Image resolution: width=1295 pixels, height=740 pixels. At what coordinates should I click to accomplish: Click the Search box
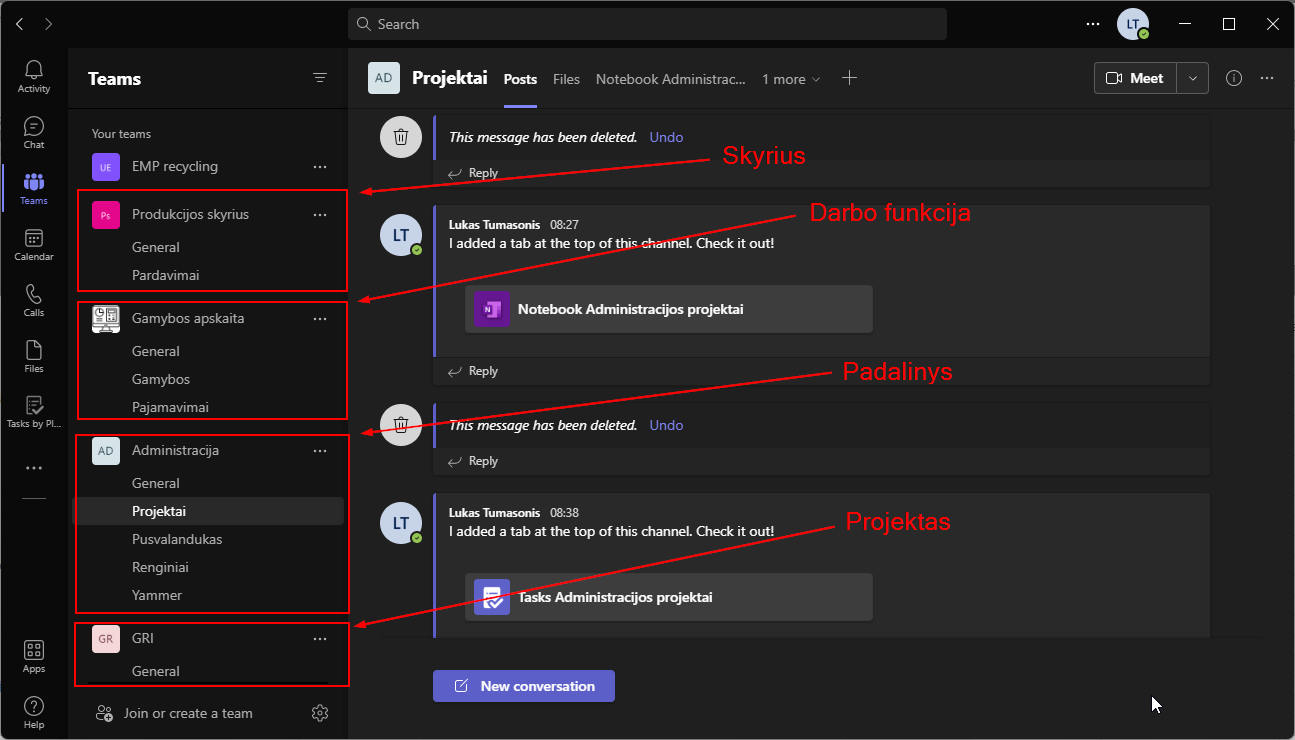[x=647, y=24]
